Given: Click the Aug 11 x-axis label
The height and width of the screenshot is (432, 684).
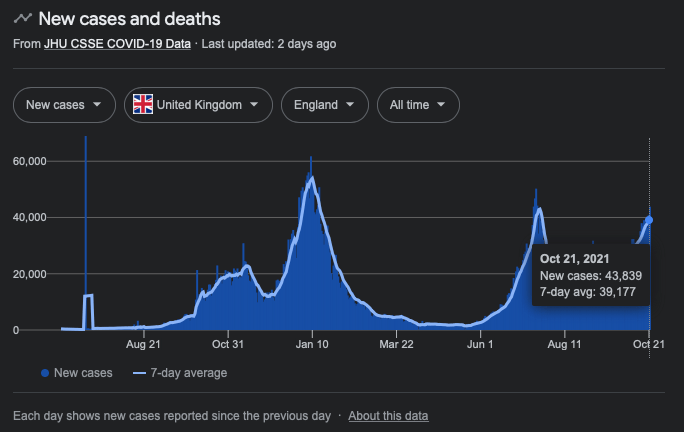Looking at the screenshot, I should coord(564,345).
